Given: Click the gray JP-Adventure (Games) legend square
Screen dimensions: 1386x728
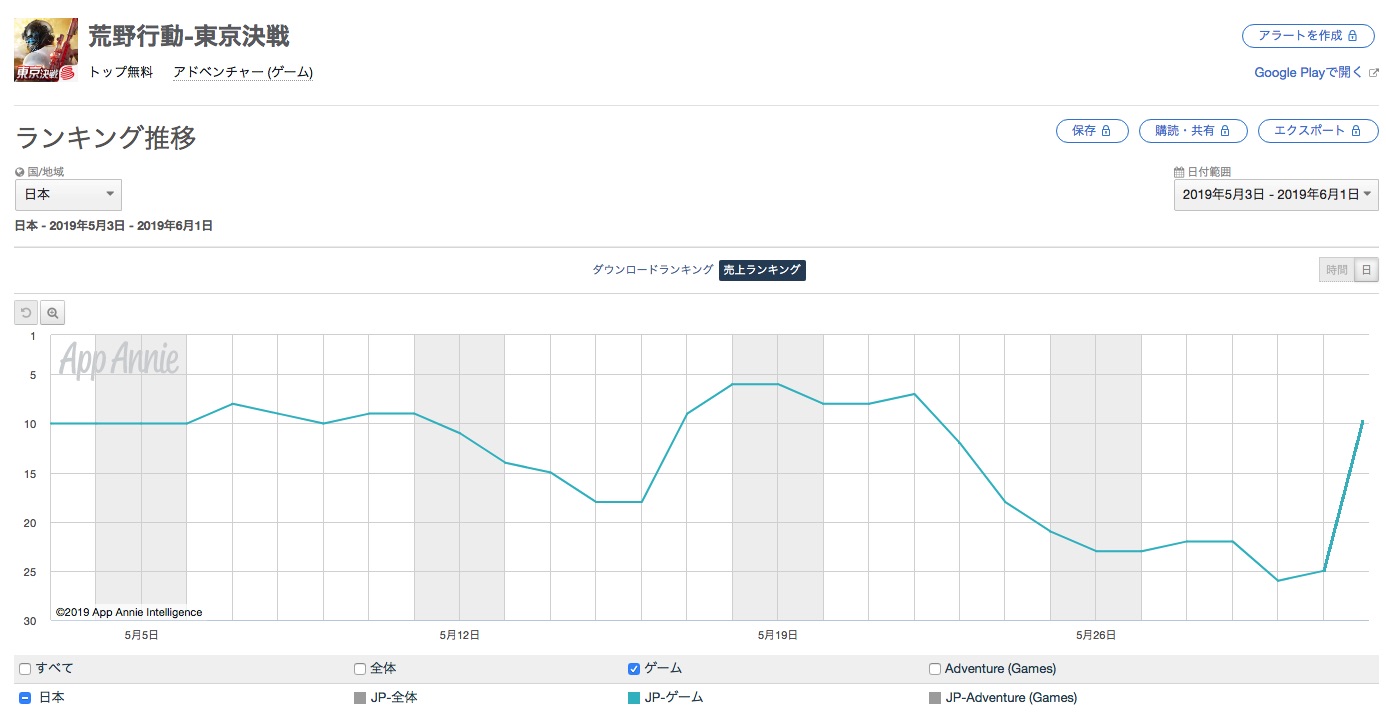Looking at the screenshot, I should click(x=935, y=697).
